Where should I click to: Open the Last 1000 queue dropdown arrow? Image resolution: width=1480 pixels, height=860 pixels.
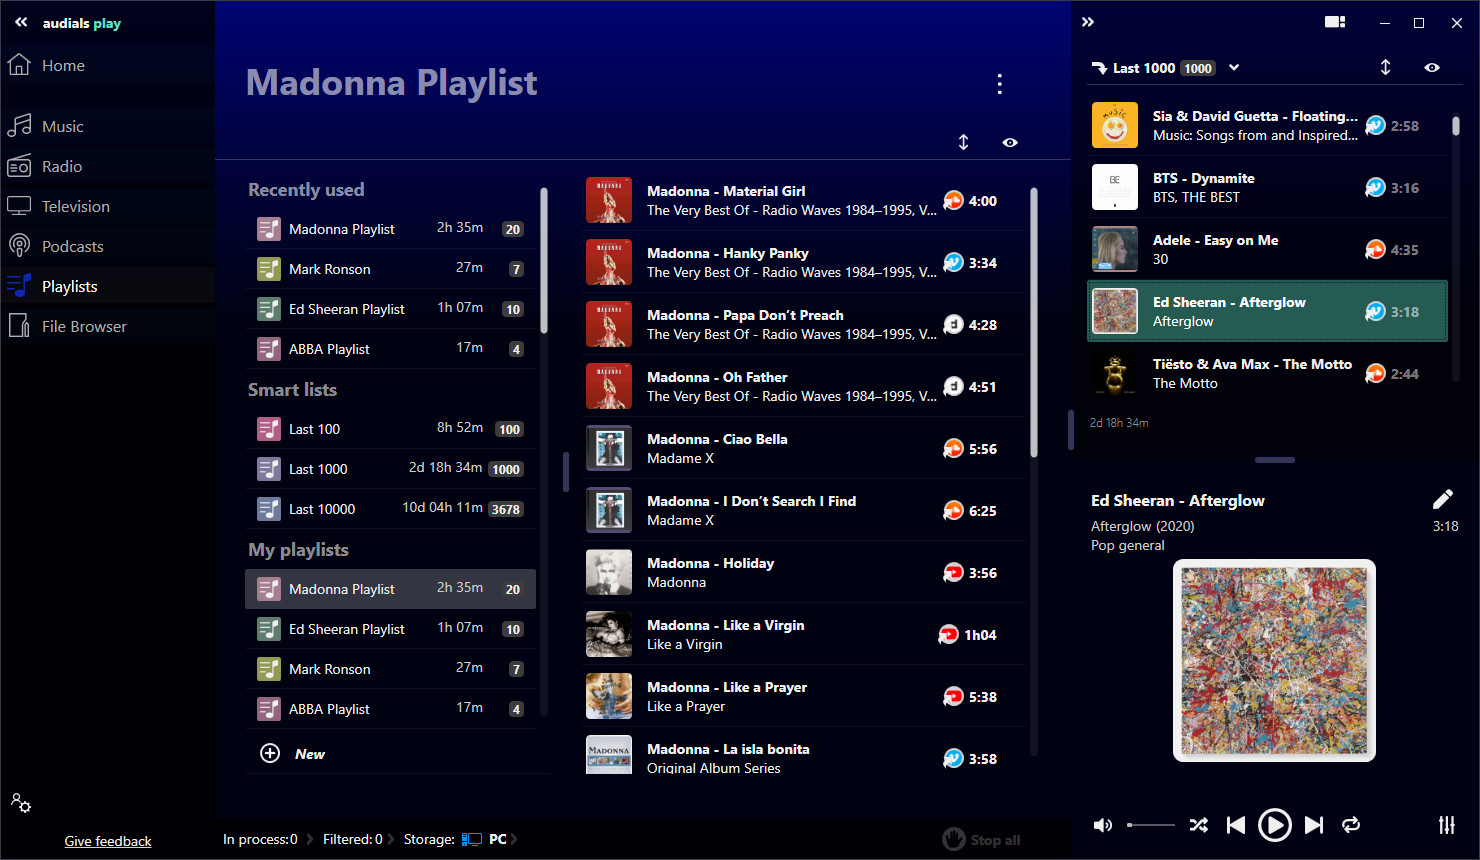pyautogui.click(x=1234, y=68)
